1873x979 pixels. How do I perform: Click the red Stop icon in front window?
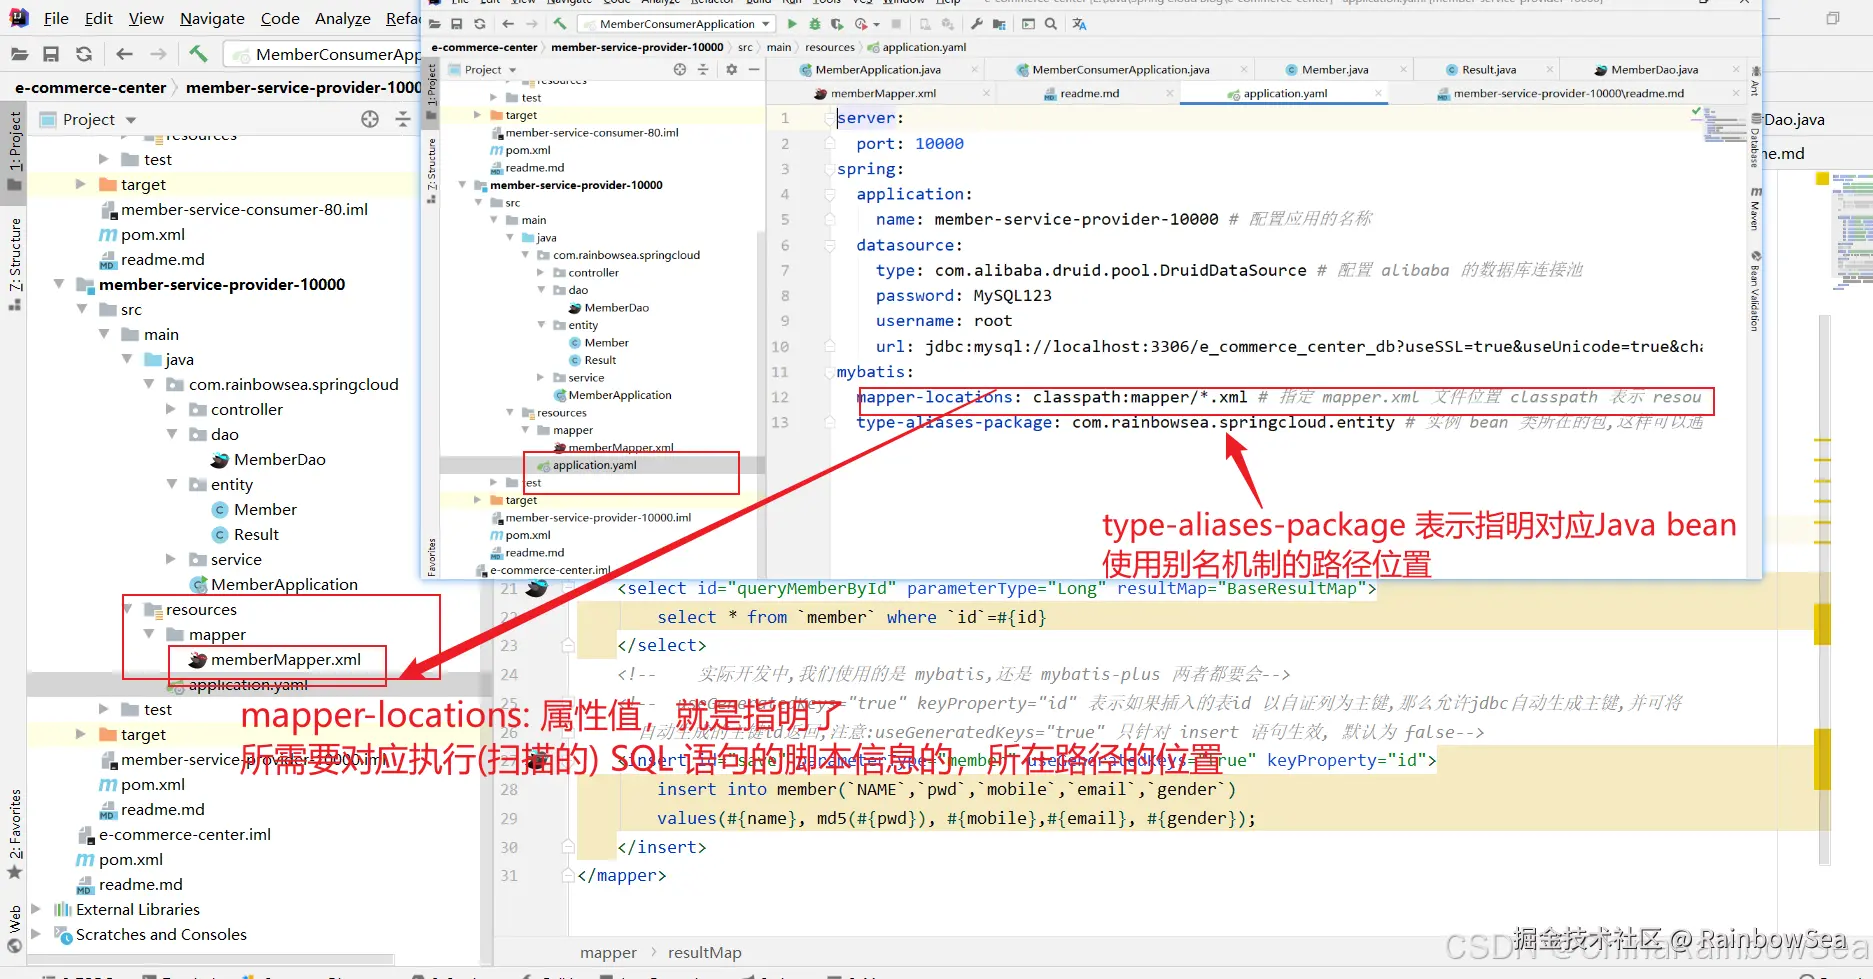click(896, 24)
